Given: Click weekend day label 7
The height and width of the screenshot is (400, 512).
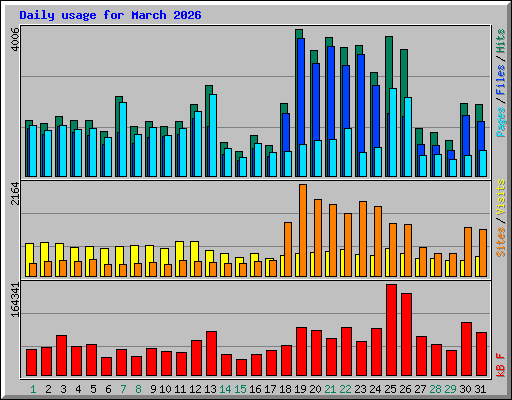Looking at the screenshot, I should (123, 389).
